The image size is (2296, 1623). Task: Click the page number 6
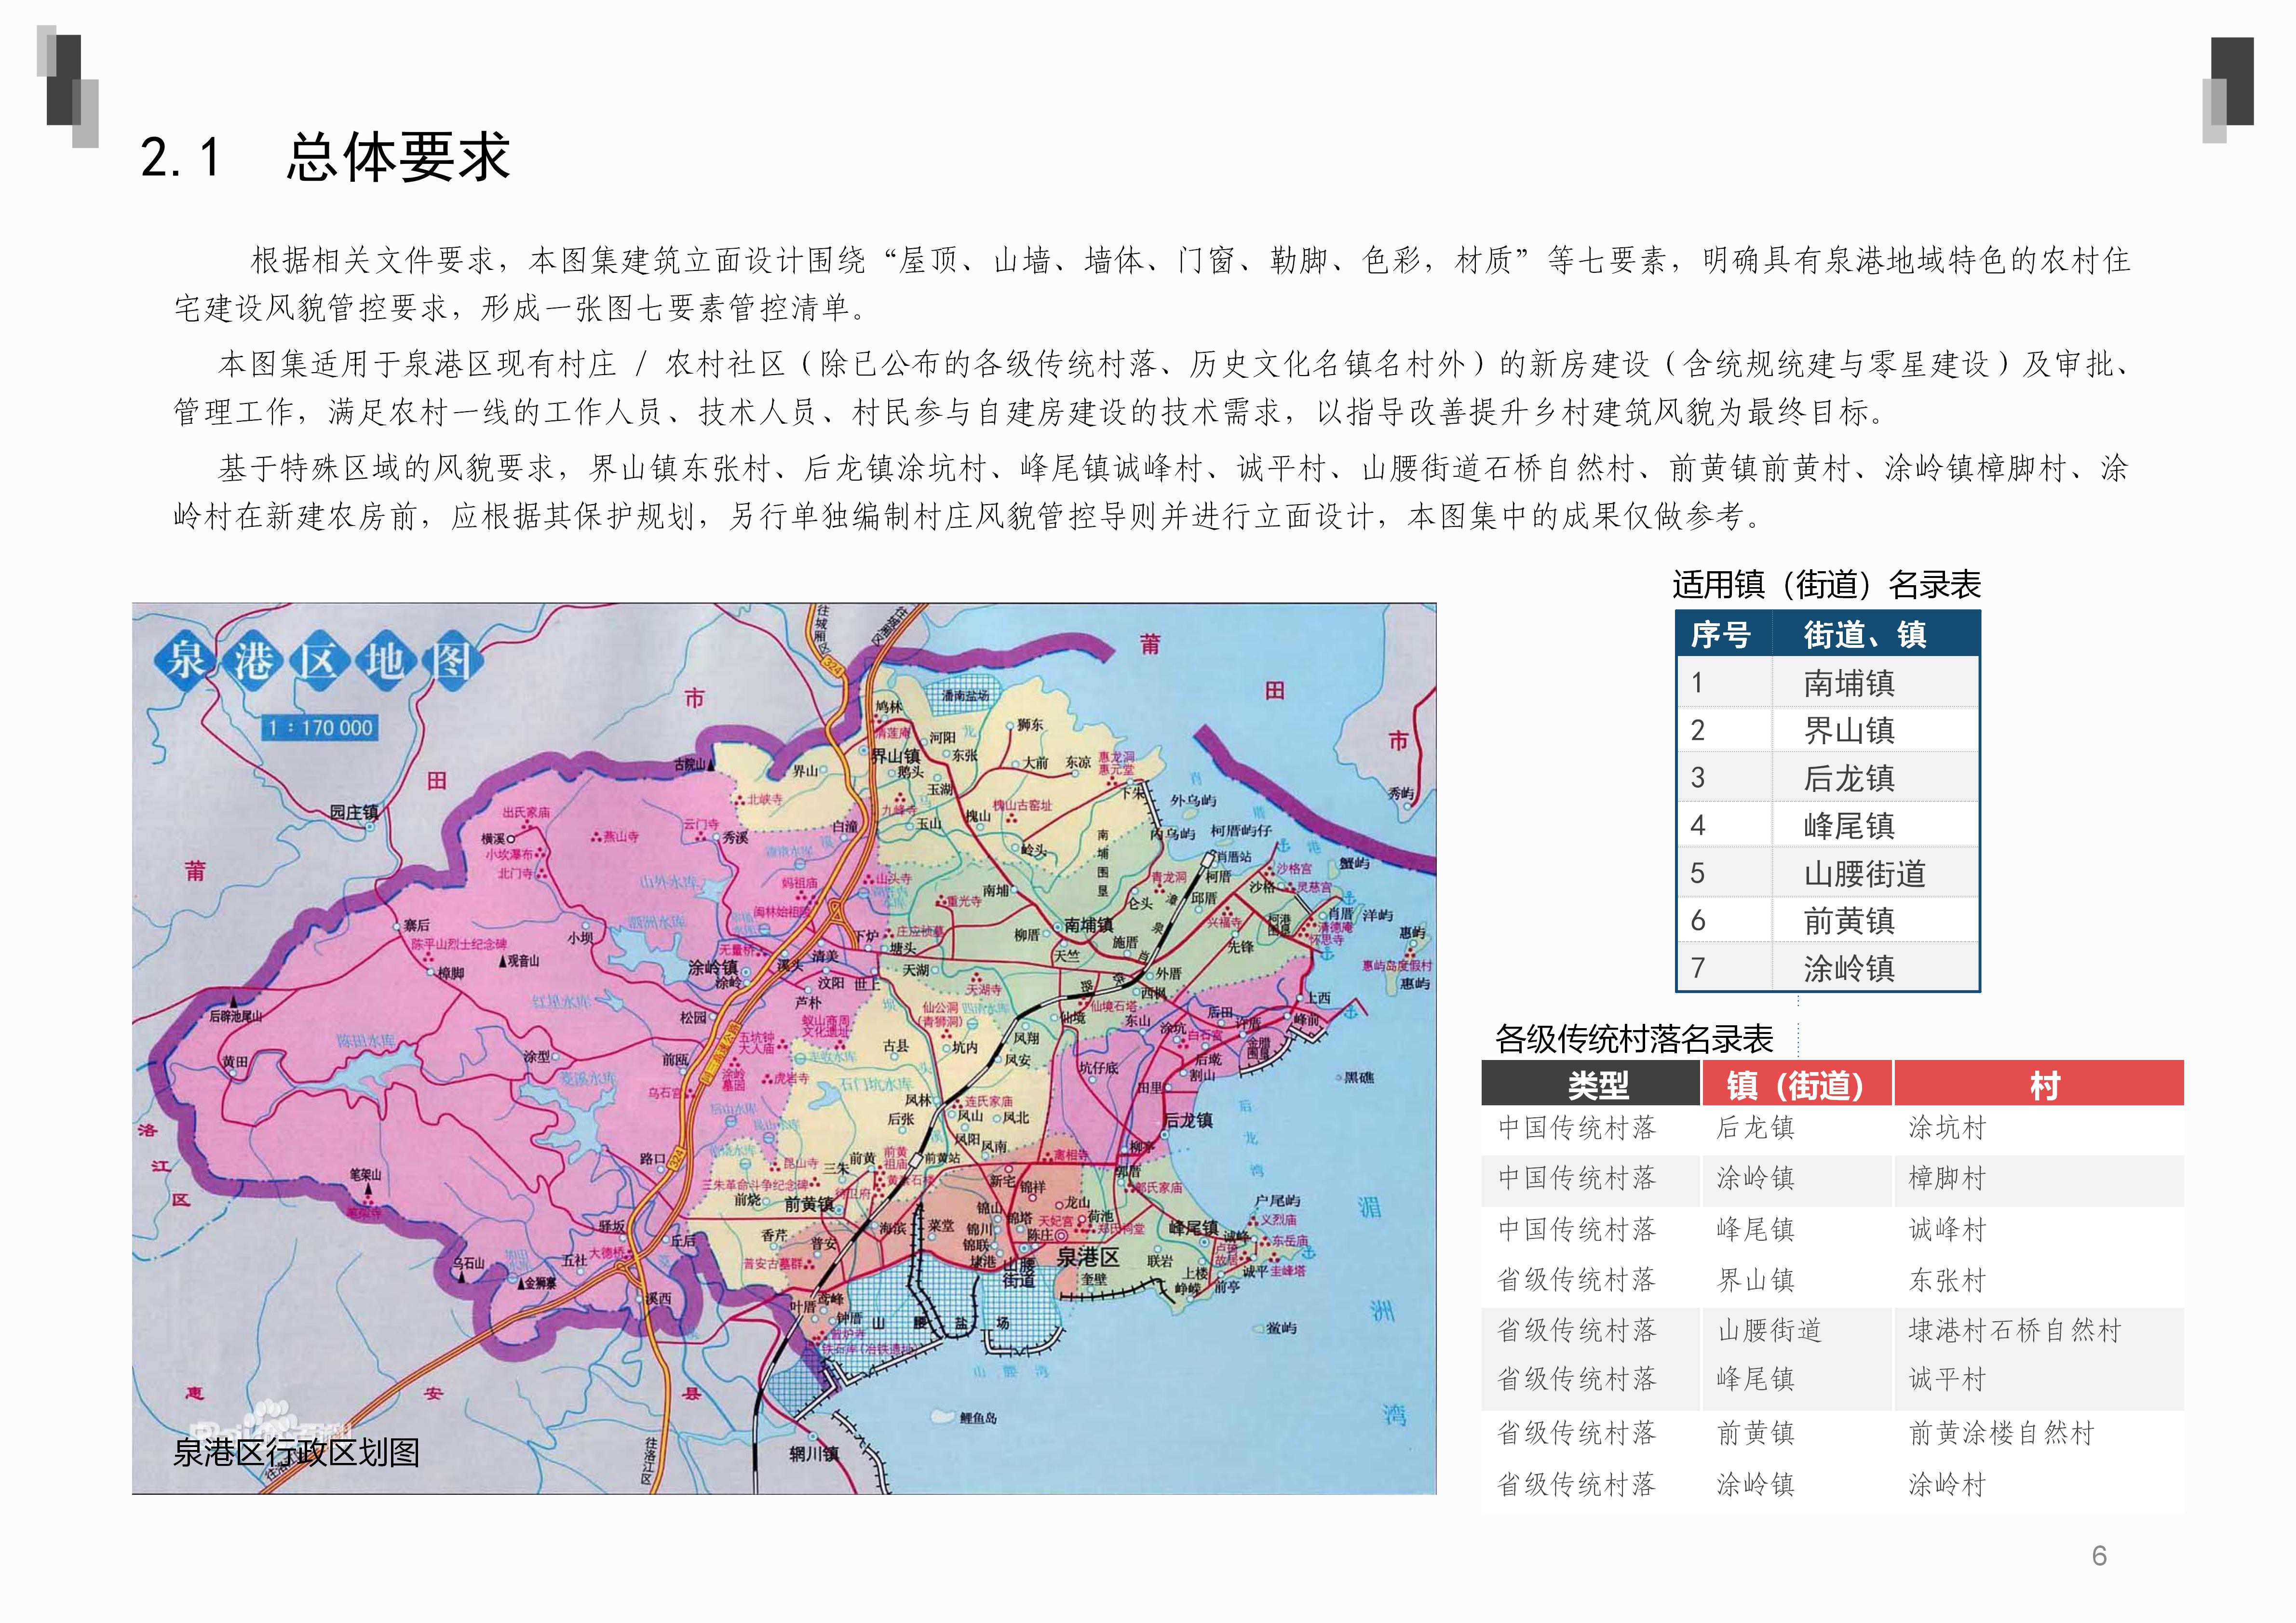[2099, 1555]
